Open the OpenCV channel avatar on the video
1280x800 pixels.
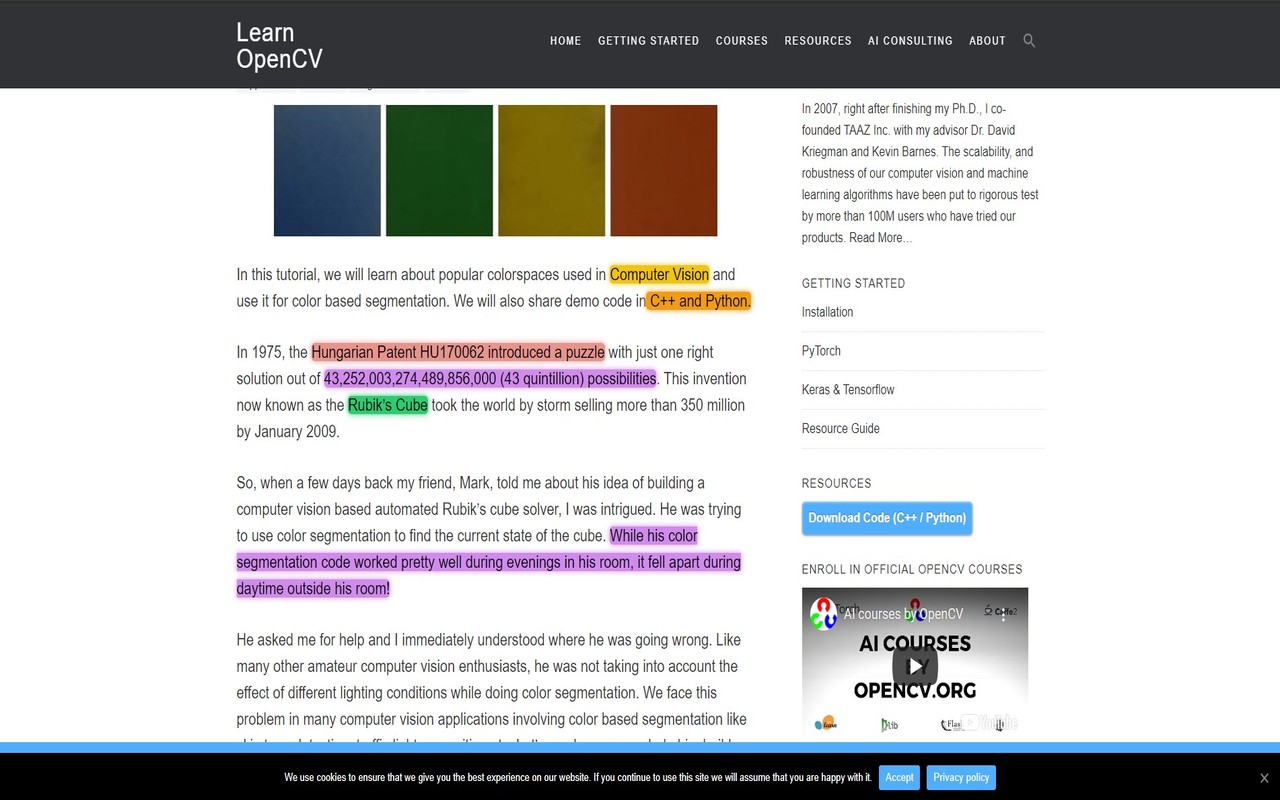pos(823,613)
